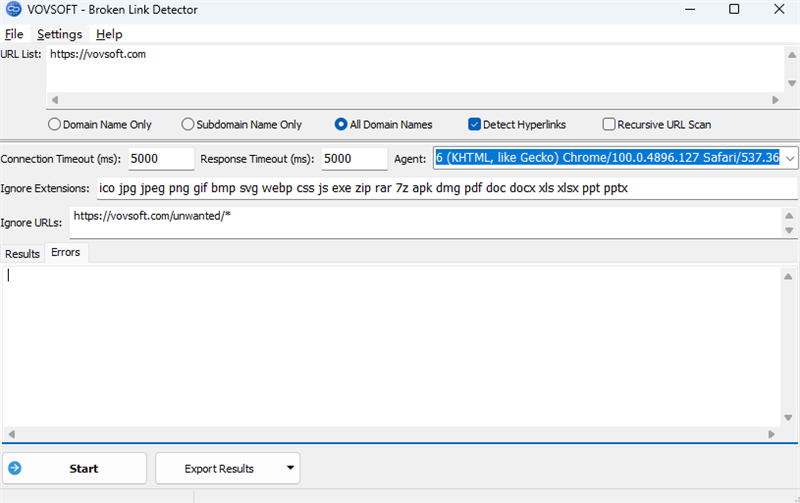Open the Help menu
The image size is (800, 503).
(109, 34)
